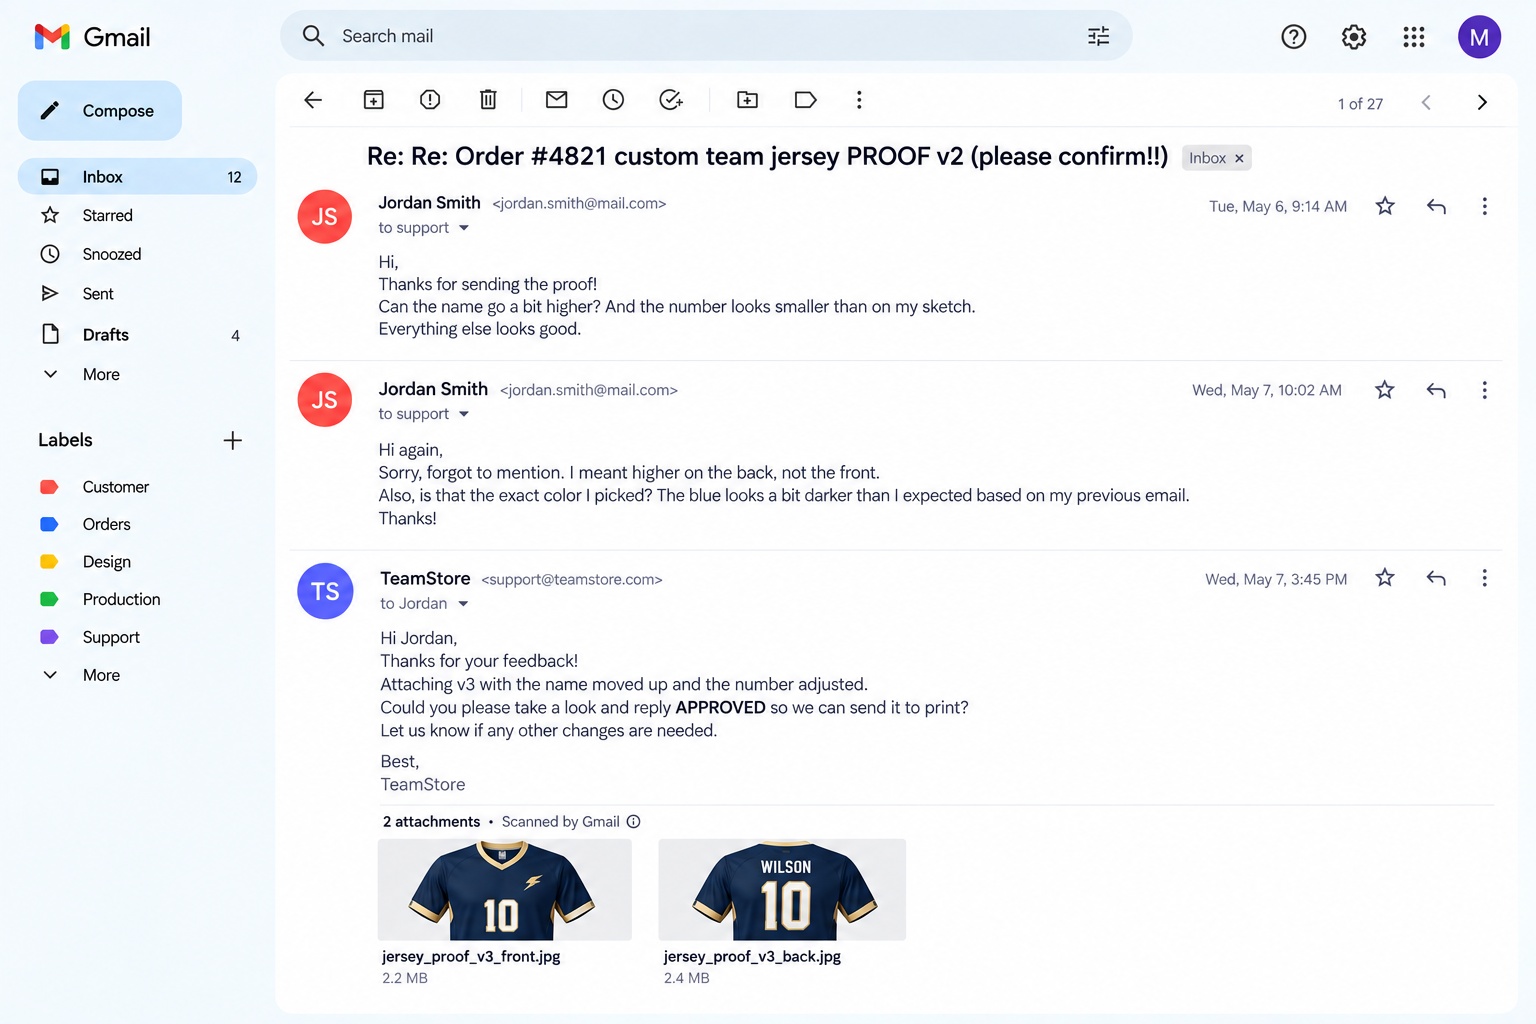Reply to the TeamStore message
The image size is (1536, 1024).
point(1436,578)
